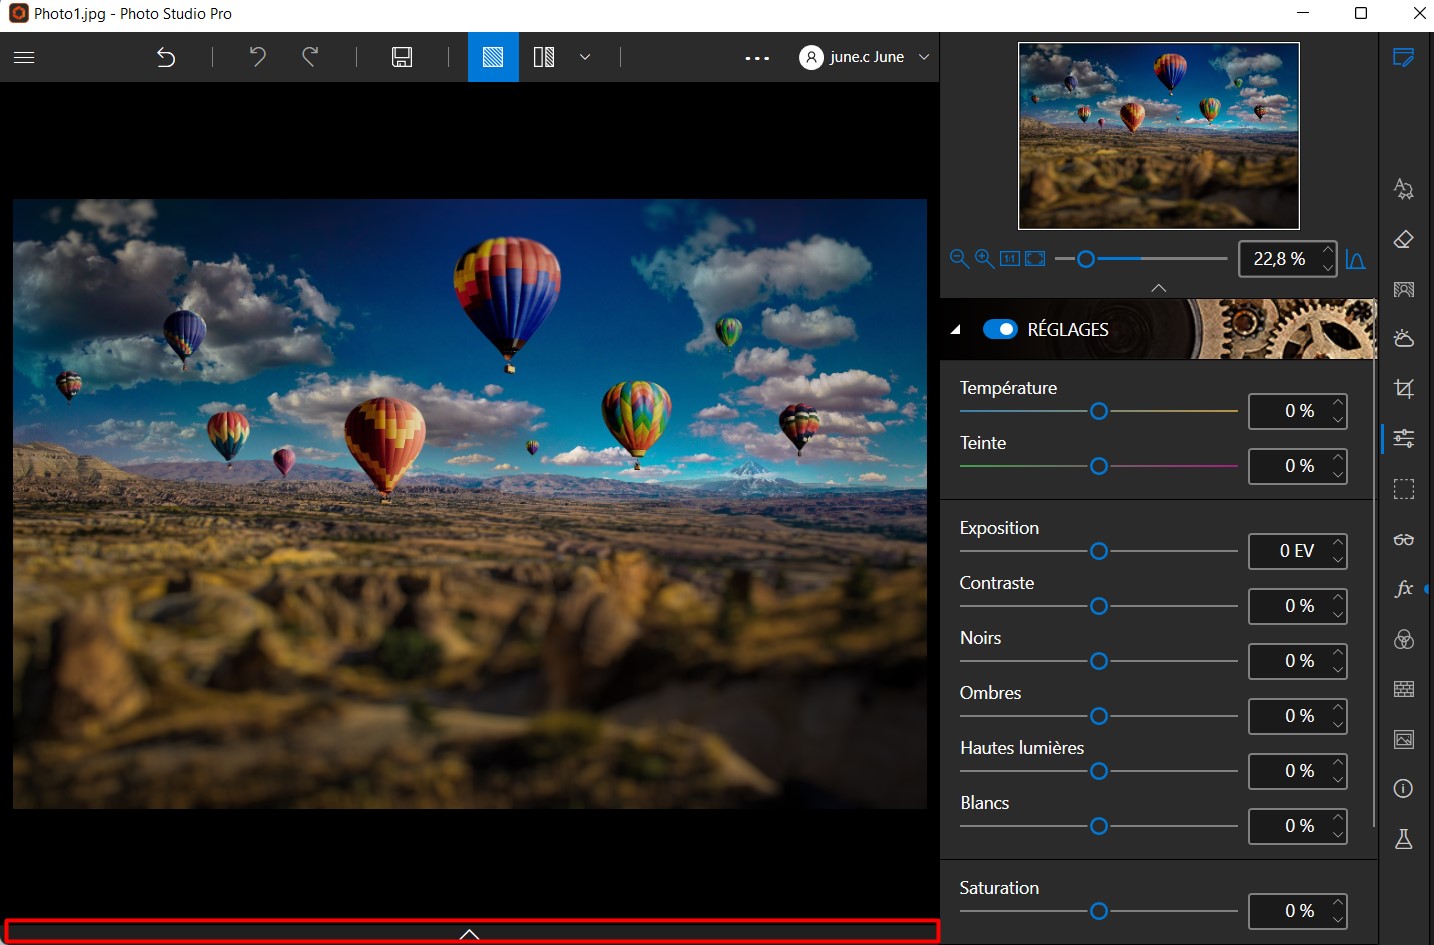
Task: Click the zoom in magnifier icon
Action: pyautogui.click(x=984, y=259)
